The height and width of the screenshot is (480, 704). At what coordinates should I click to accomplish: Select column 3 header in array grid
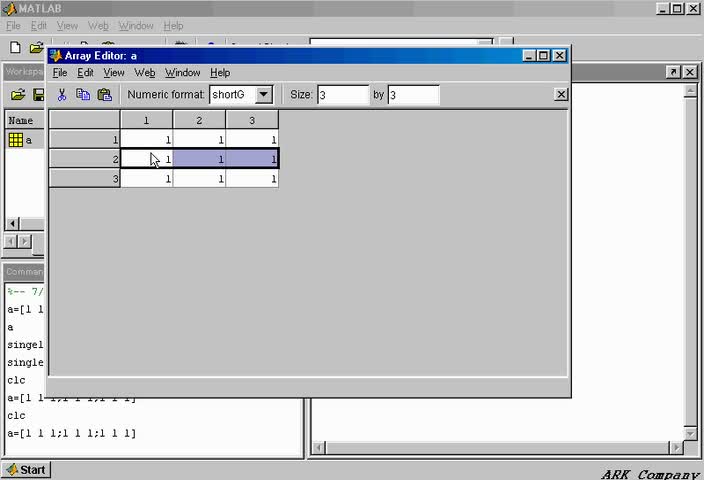(x=252, y=120)
